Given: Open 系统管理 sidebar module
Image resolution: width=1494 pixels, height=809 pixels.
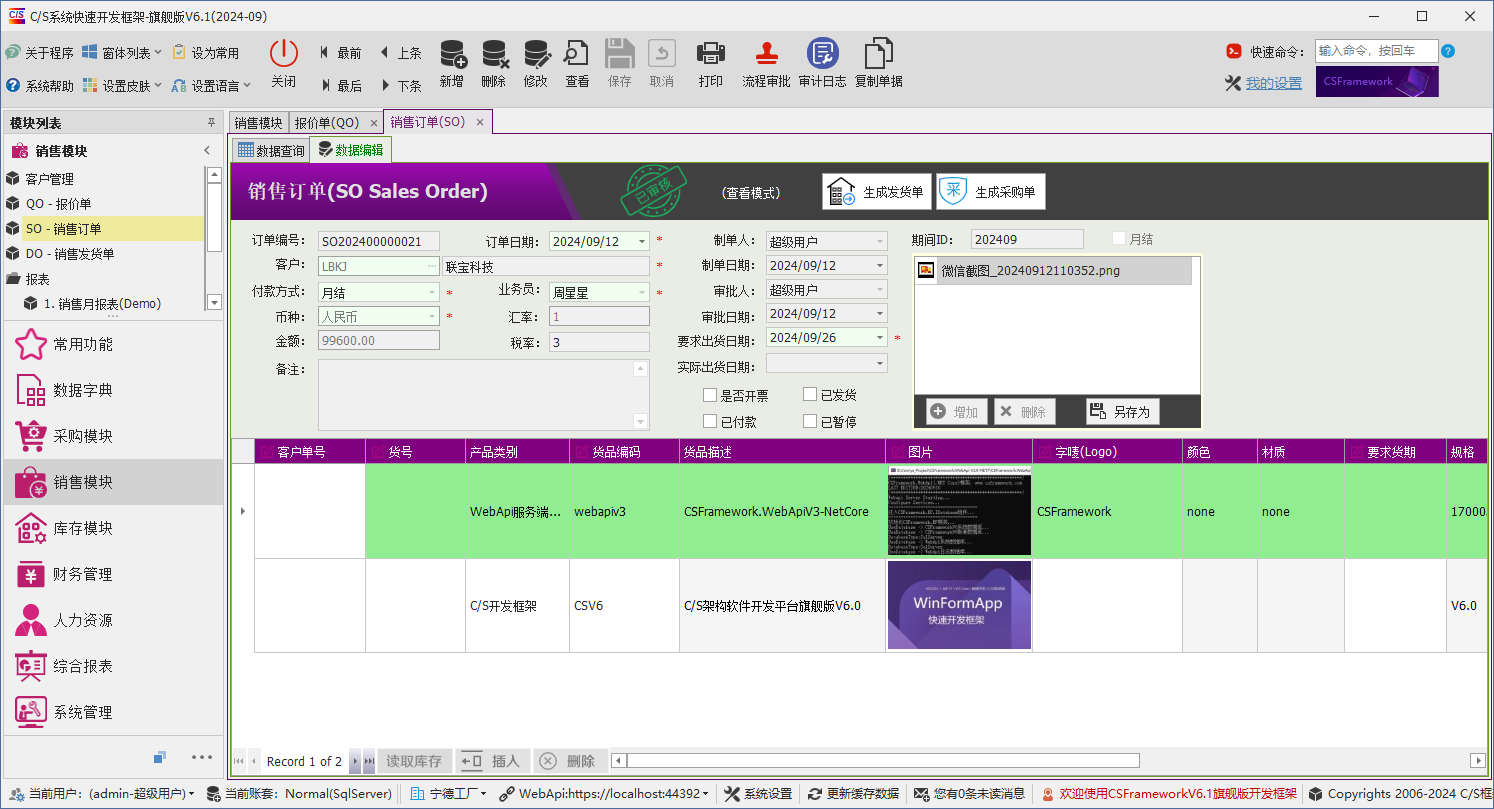Looking at the screenshot, I should (113, 712).
